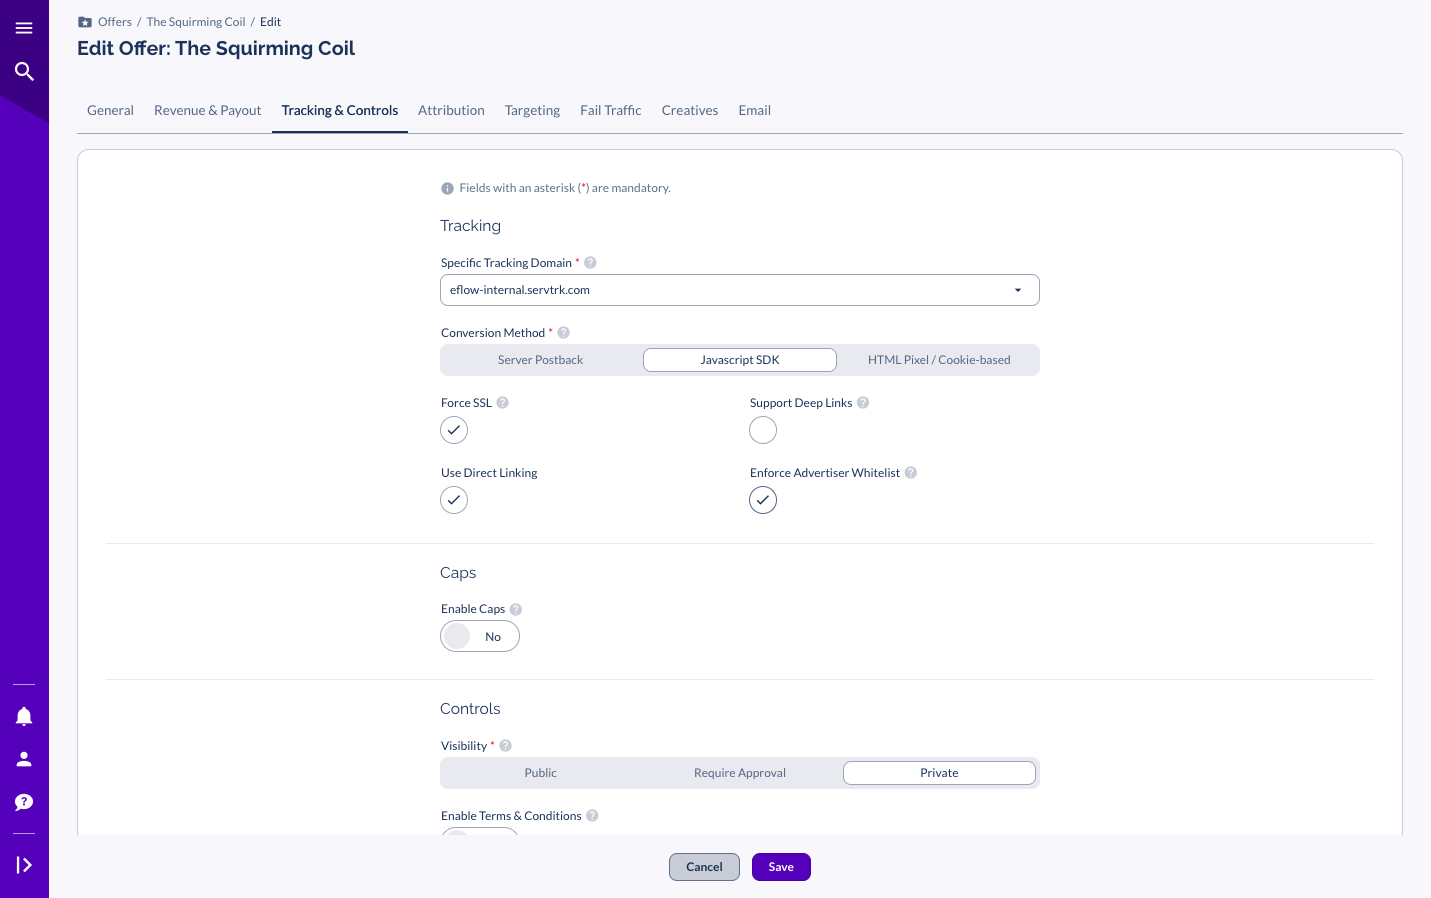Screen dimensions: 1431x898
Task: Click the Save button
Action: point(781,867)
